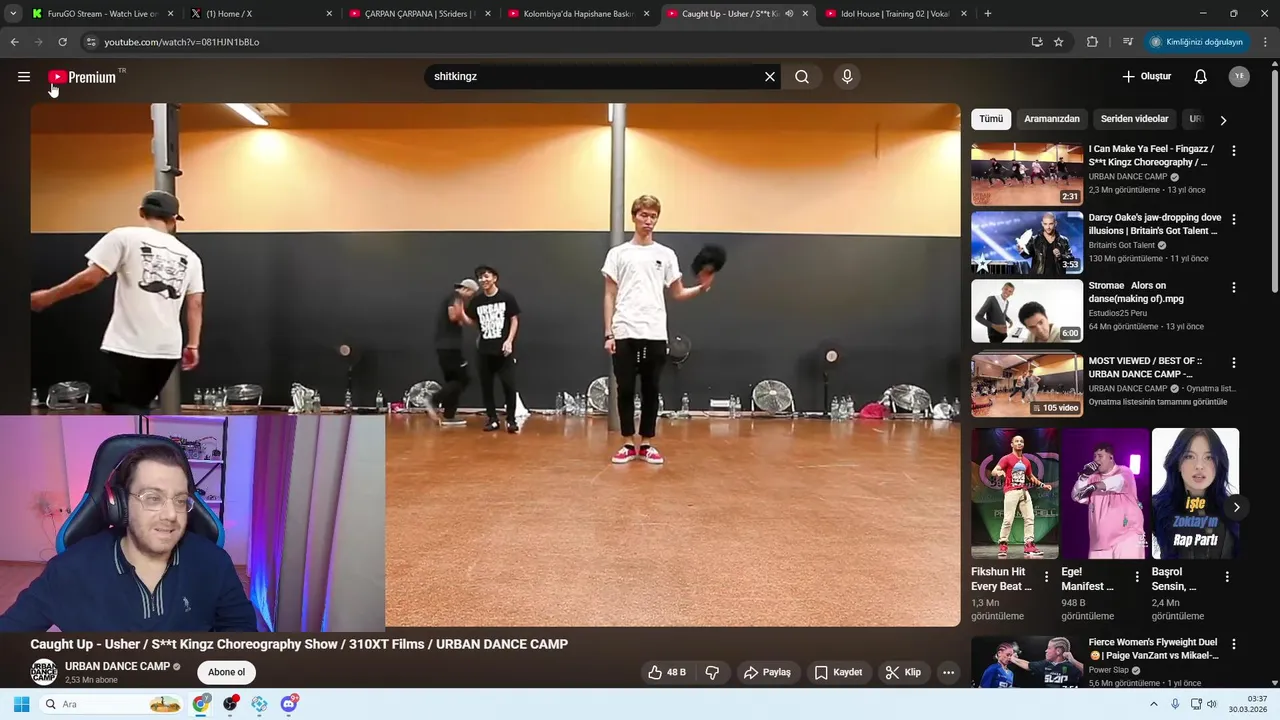Dislike the video with thumbs down
This screenshot has height=720, width=1280.
pos(713,673)
